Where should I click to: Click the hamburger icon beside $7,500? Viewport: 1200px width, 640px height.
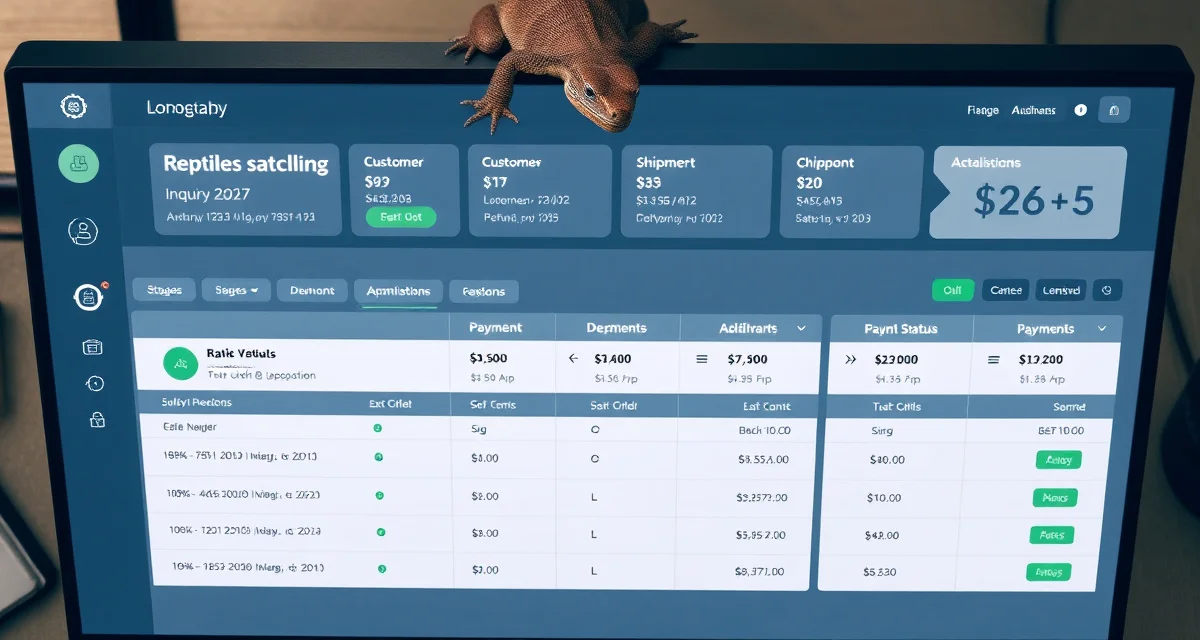(701, 358)
